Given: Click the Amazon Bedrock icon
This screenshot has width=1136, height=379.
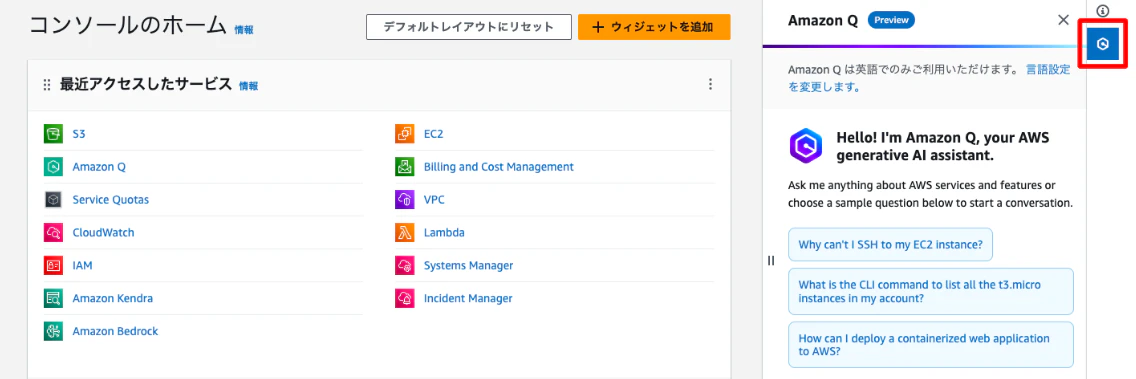Looking at the screenshot, I should coord(52,331).
